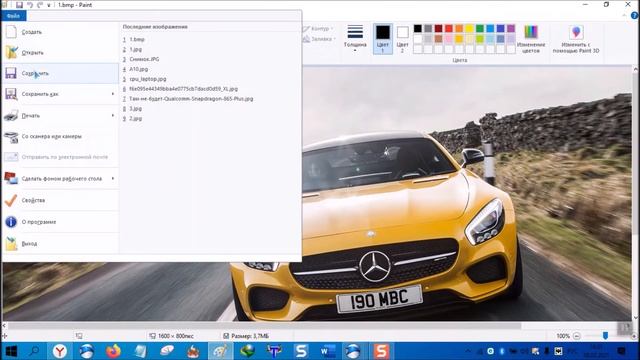Open Yandex browser from the taskbar
This screenshot has width=640, height=360.
point(60,351)
